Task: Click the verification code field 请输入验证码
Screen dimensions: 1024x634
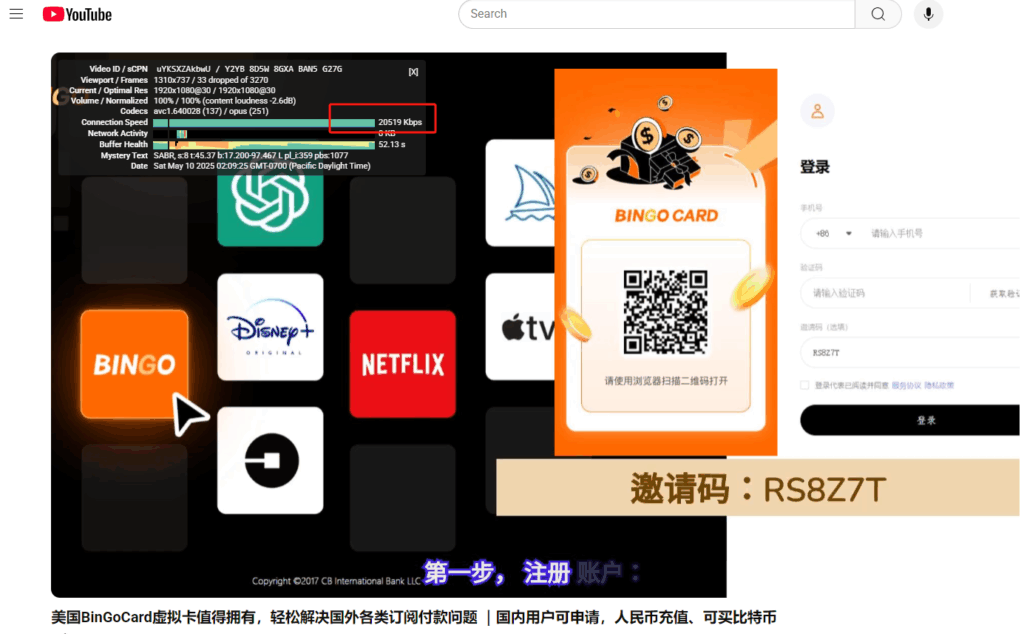Action: tap(885, 293)
